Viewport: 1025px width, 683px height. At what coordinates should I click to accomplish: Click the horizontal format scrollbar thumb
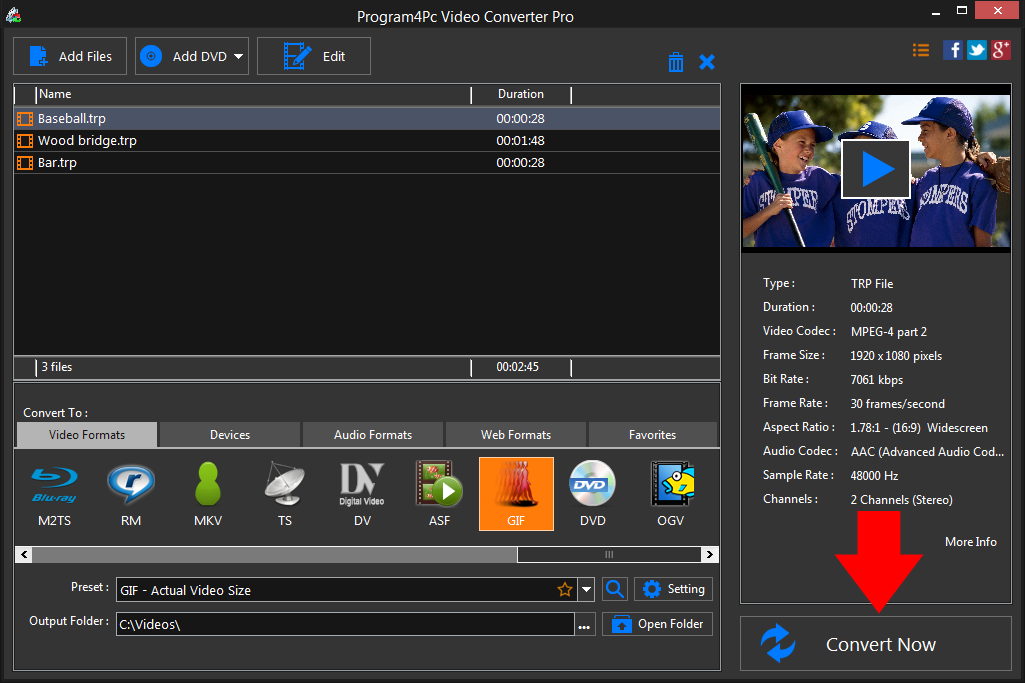coord(608,554)
